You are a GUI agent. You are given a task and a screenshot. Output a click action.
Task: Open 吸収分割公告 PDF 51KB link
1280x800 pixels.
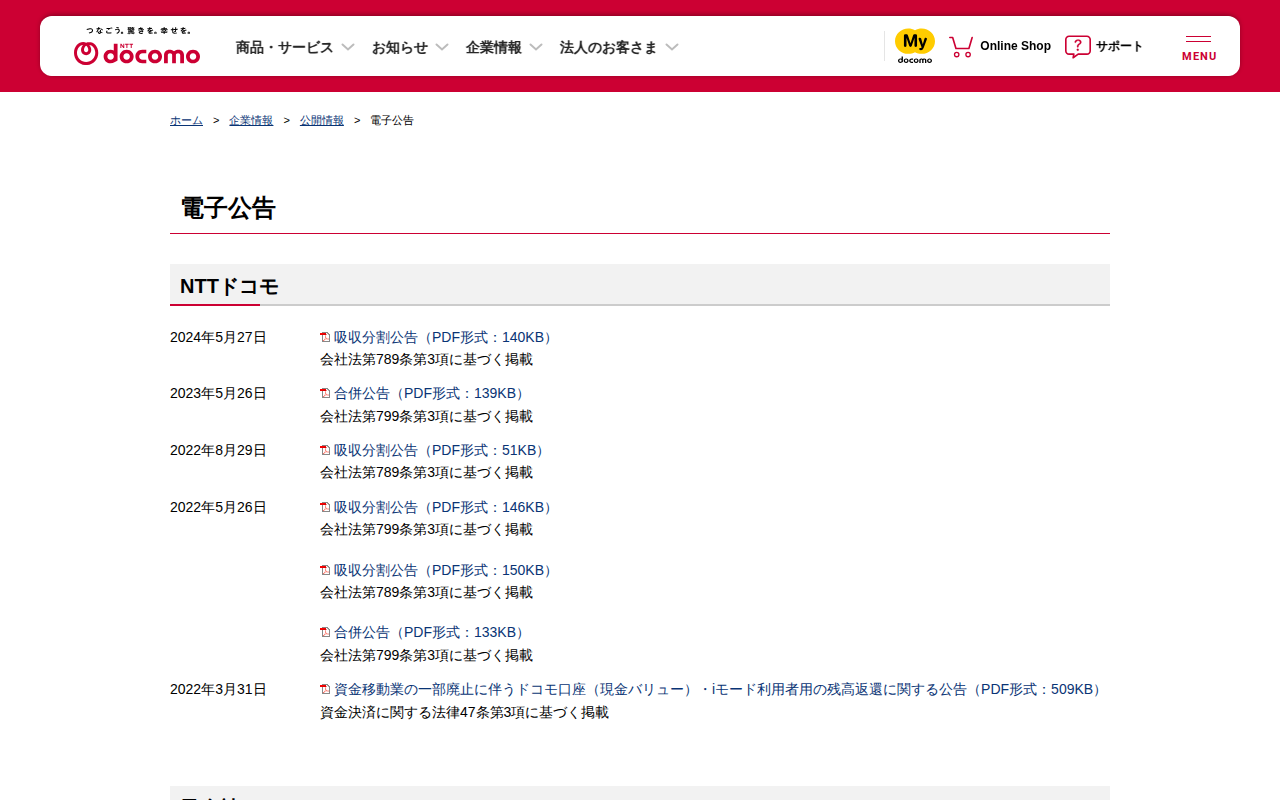pos(441,450)
